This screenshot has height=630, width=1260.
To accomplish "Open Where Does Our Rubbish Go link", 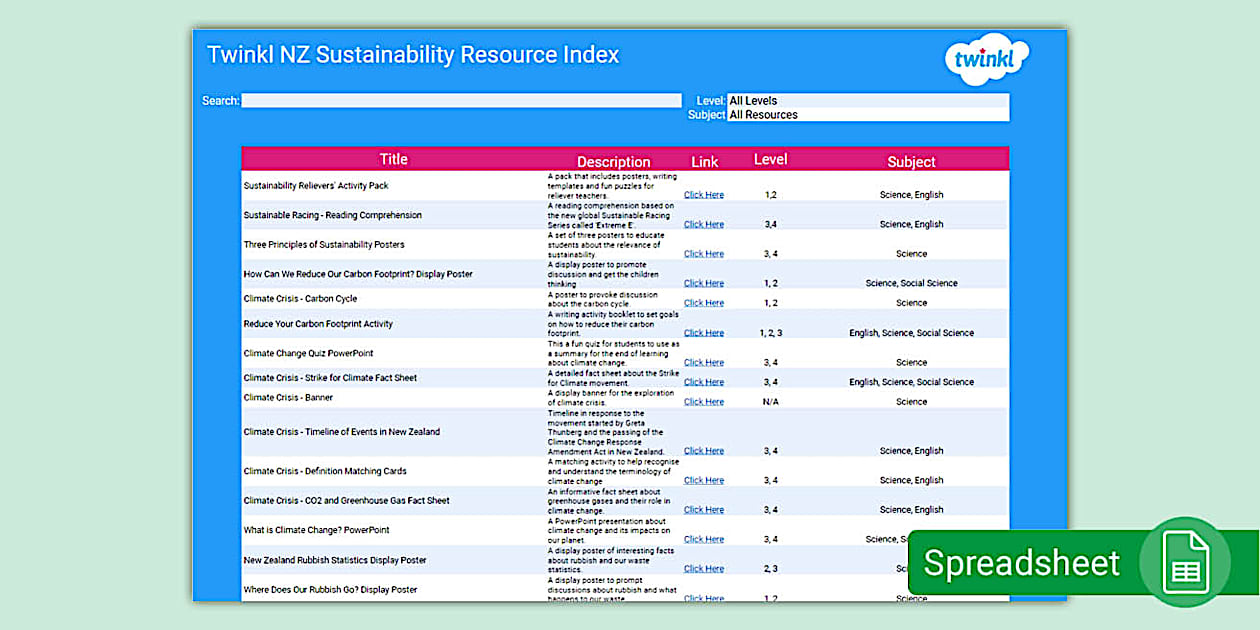I will 703,597.
